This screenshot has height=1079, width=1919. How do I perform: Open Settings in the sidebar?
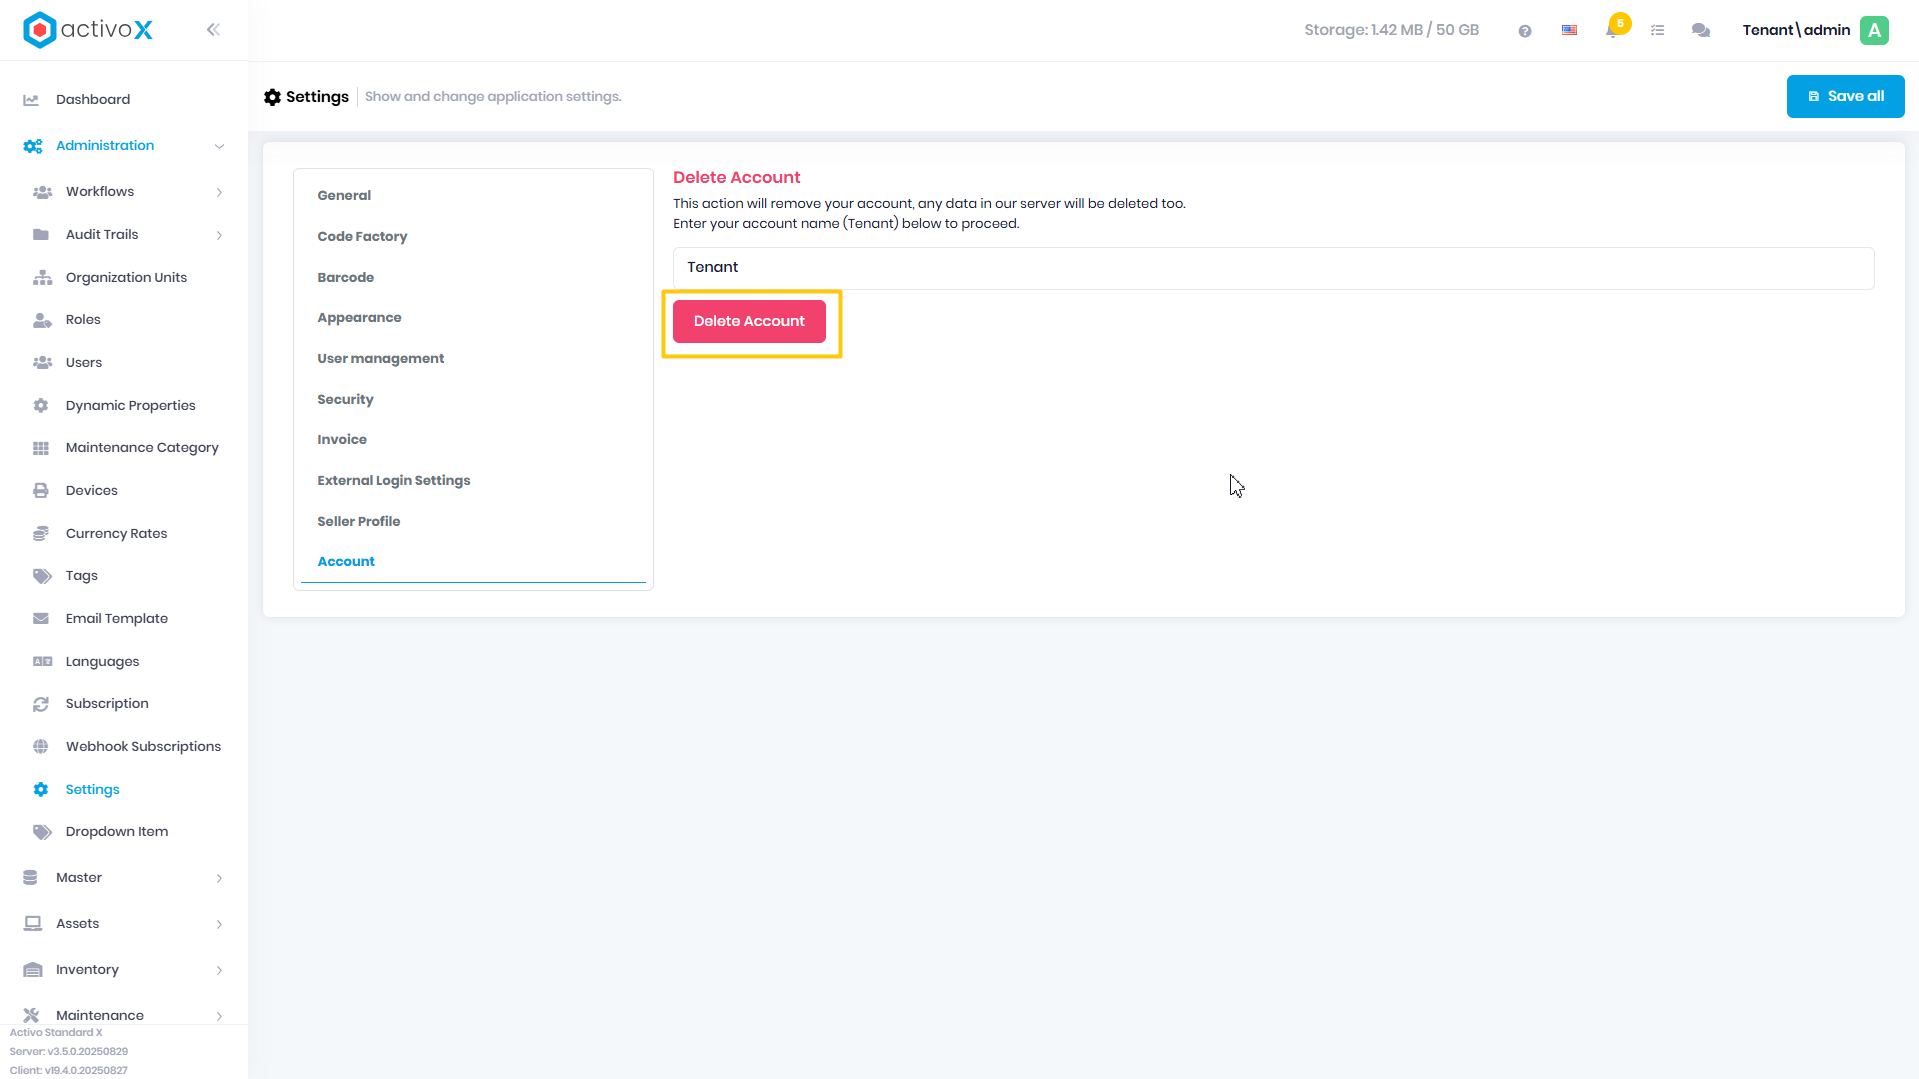pyautogui.click(x=92, y=790)
